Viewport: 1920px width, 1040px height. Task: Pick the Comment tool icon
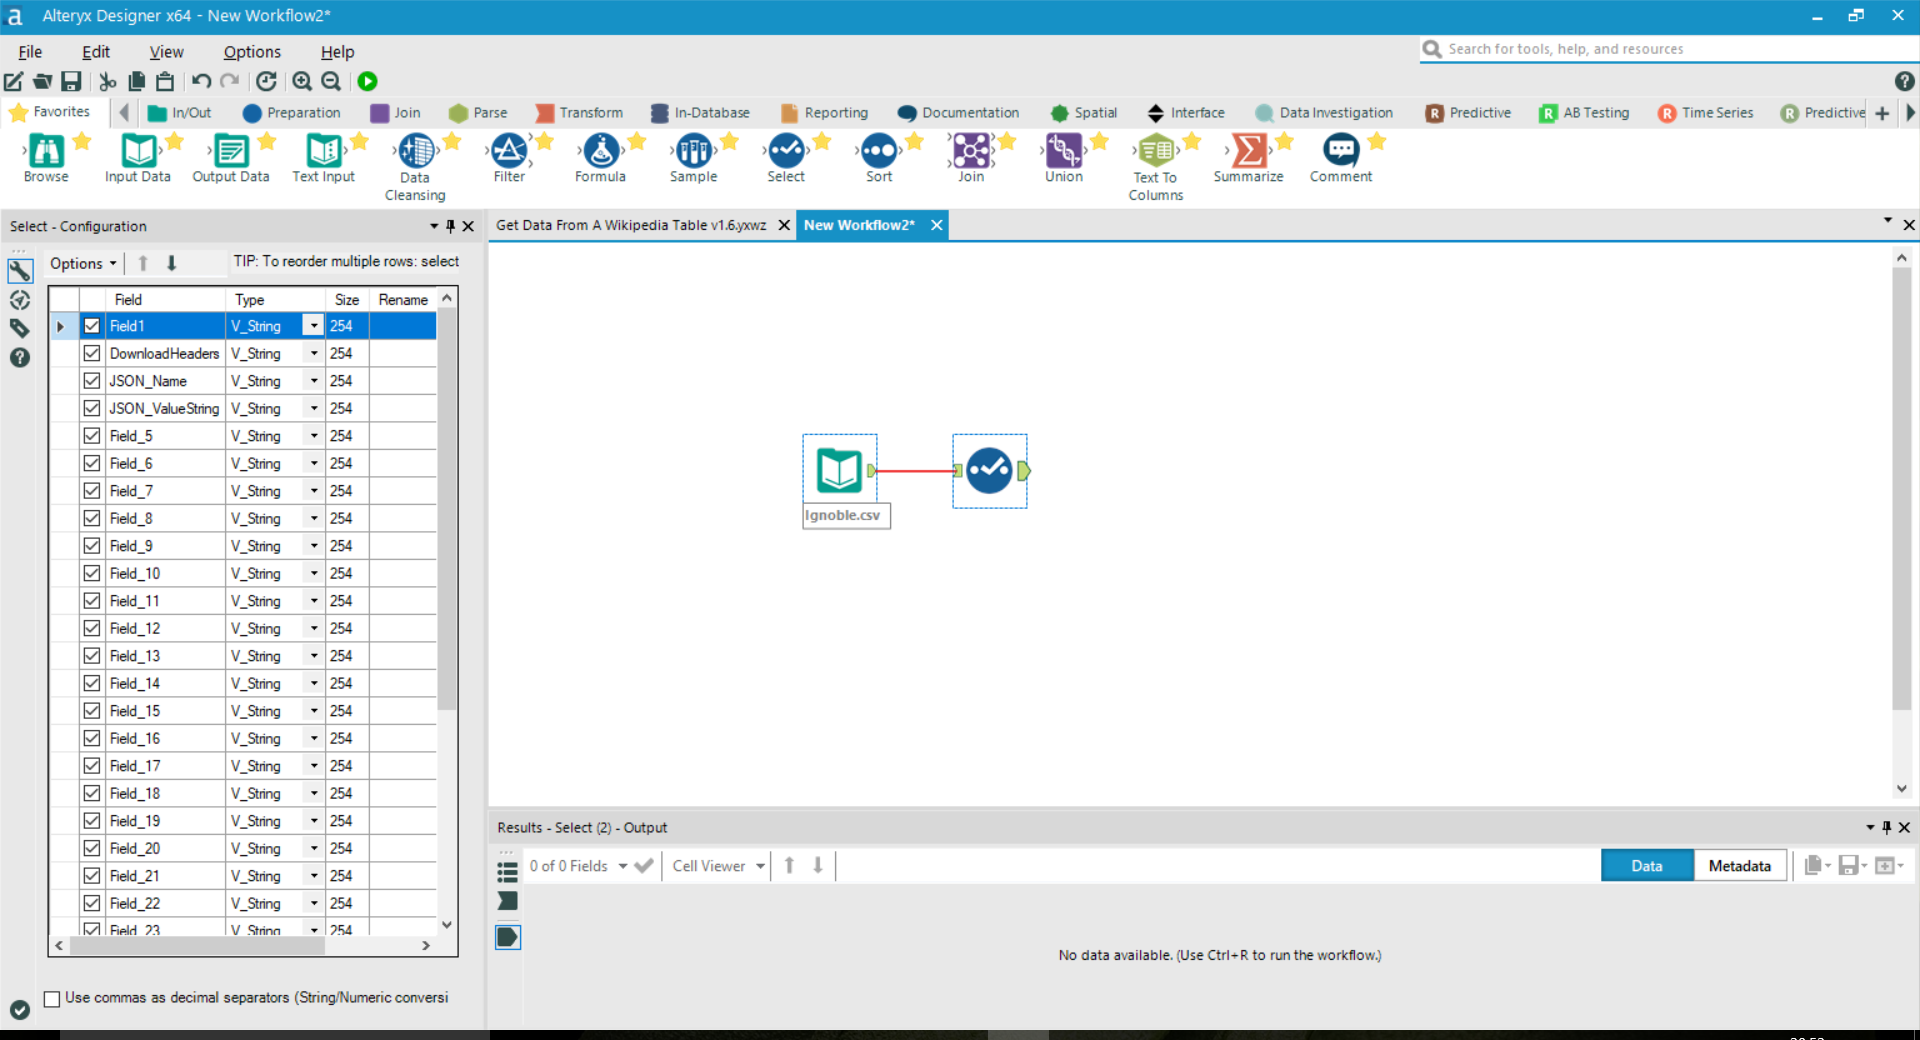1341,151
